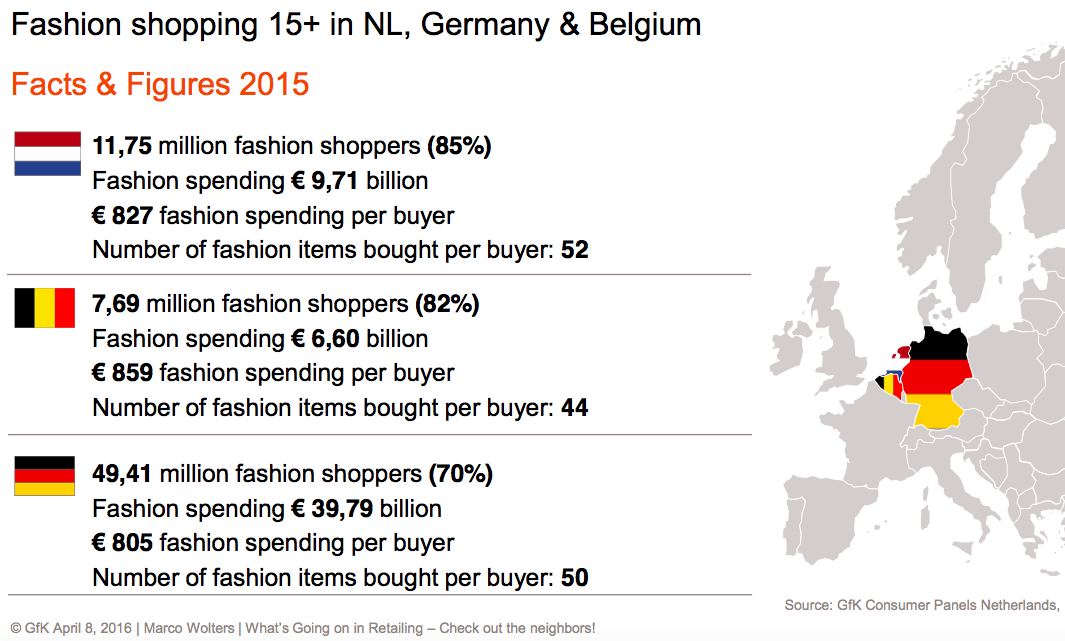Click Germany's items bought per buyer: 50
This screenshot has height=641, width=1065.
click(x=340, y=578)
